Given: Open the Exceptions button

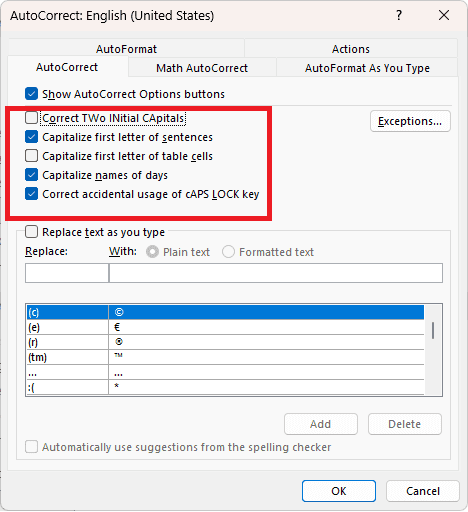Looking at the screenshot, I should click(x=410, y=121).
